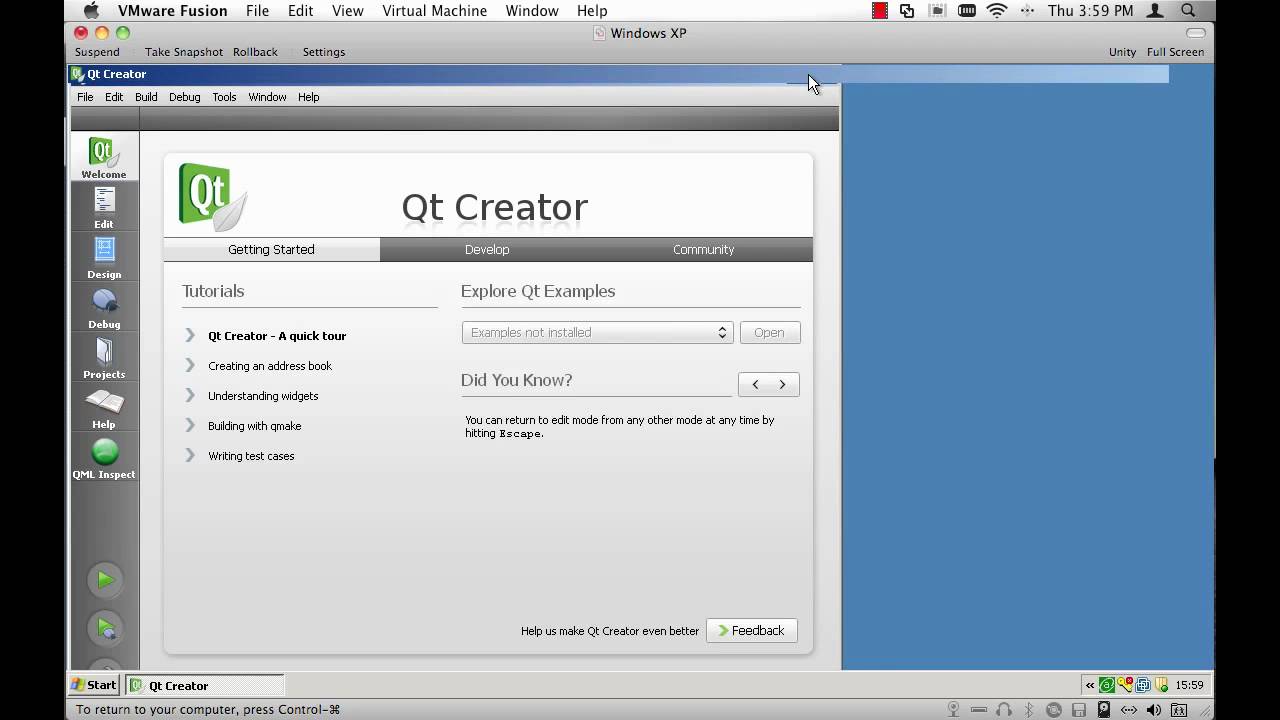Open 'Understanding widgets' tutorial
Viewport: 1280px width, 720px height.
coord(263,396)
